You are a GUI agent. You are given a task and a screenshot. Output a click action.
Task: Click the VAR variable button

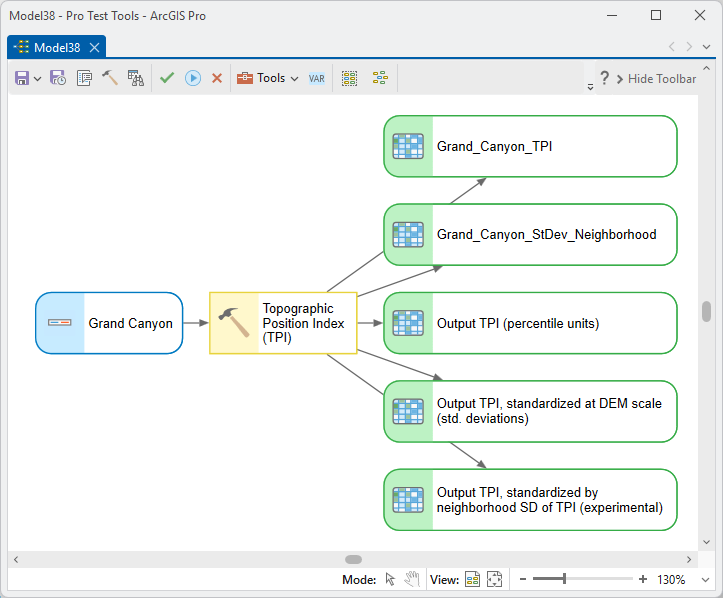coord(317,78)
